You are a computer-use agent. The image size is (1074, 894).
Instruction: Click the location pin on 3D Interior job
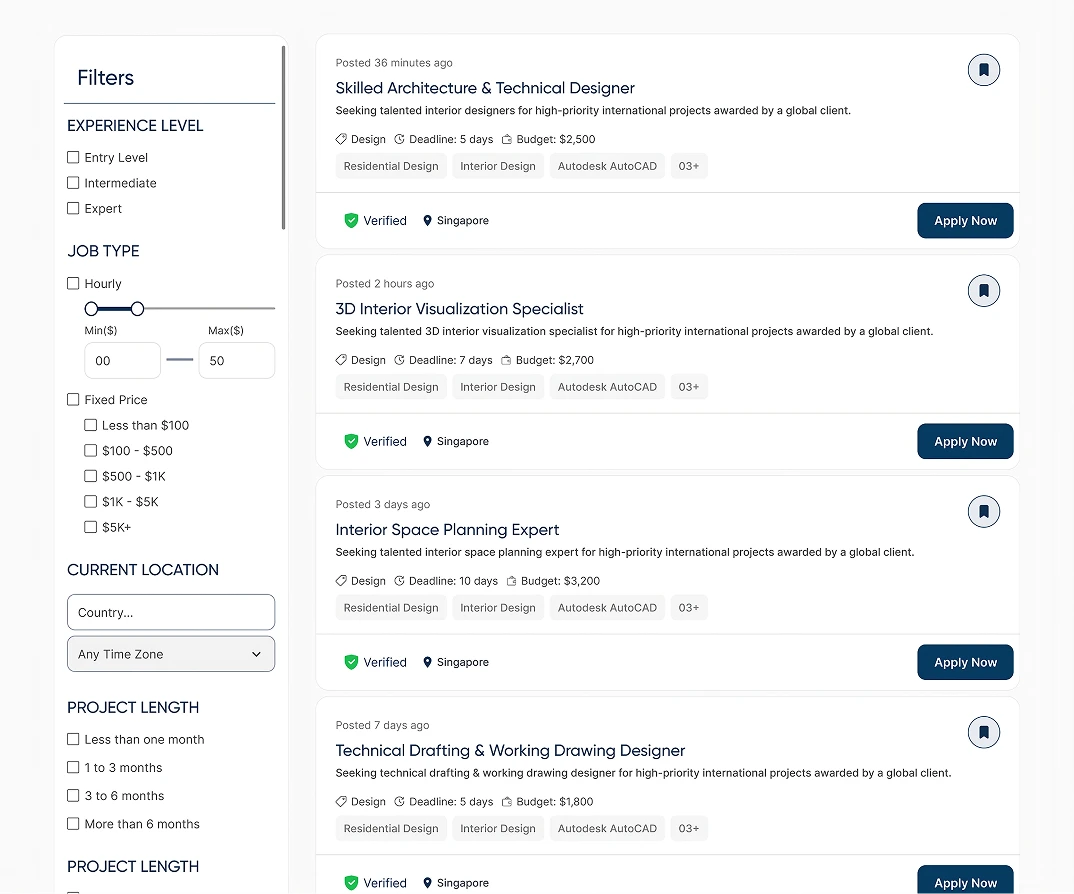click(x=428, y=442)
